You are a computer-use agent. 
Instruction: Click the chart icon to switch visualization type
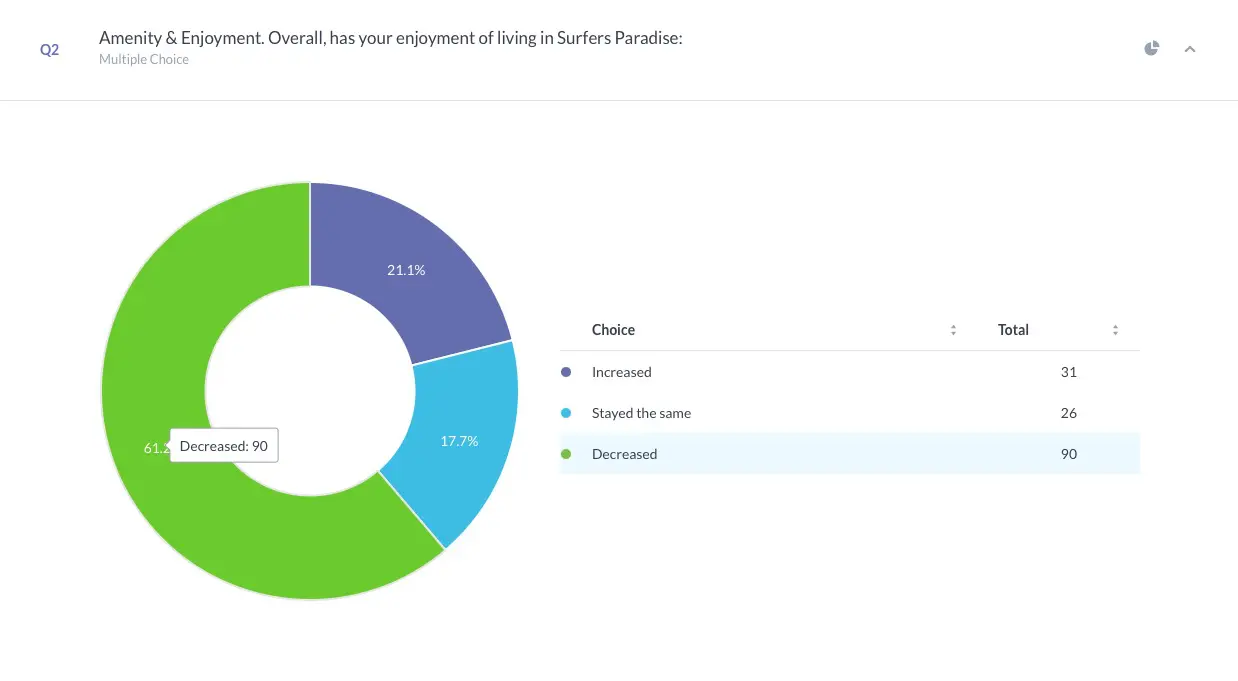click(1151, 47)
